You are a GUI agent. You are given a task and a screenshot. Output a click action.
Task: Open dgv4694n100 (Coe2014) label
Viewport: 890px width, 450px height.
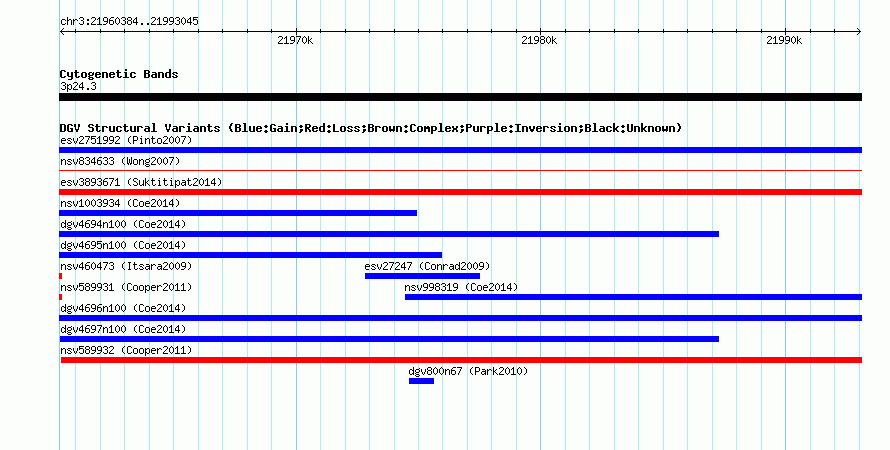[123, 224]
